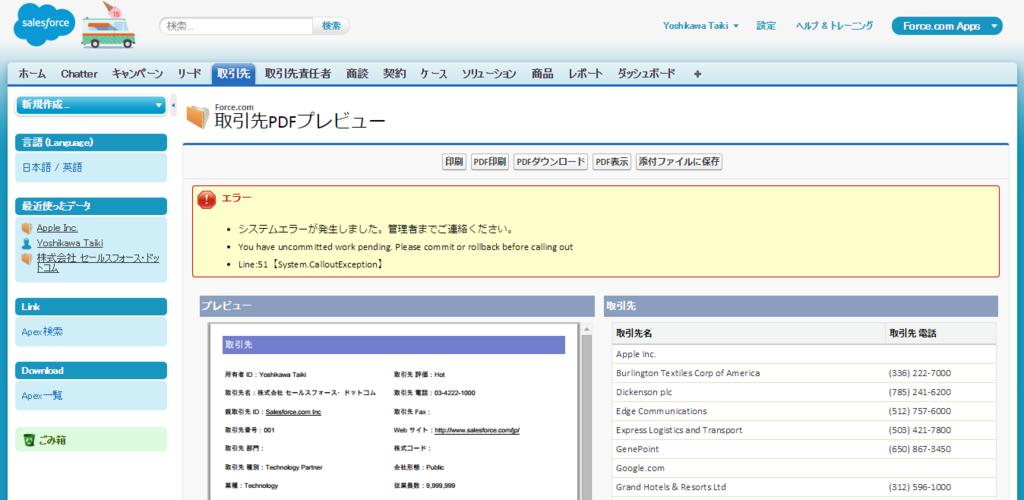Click the Salesforce cloud logo

(44, 23)
